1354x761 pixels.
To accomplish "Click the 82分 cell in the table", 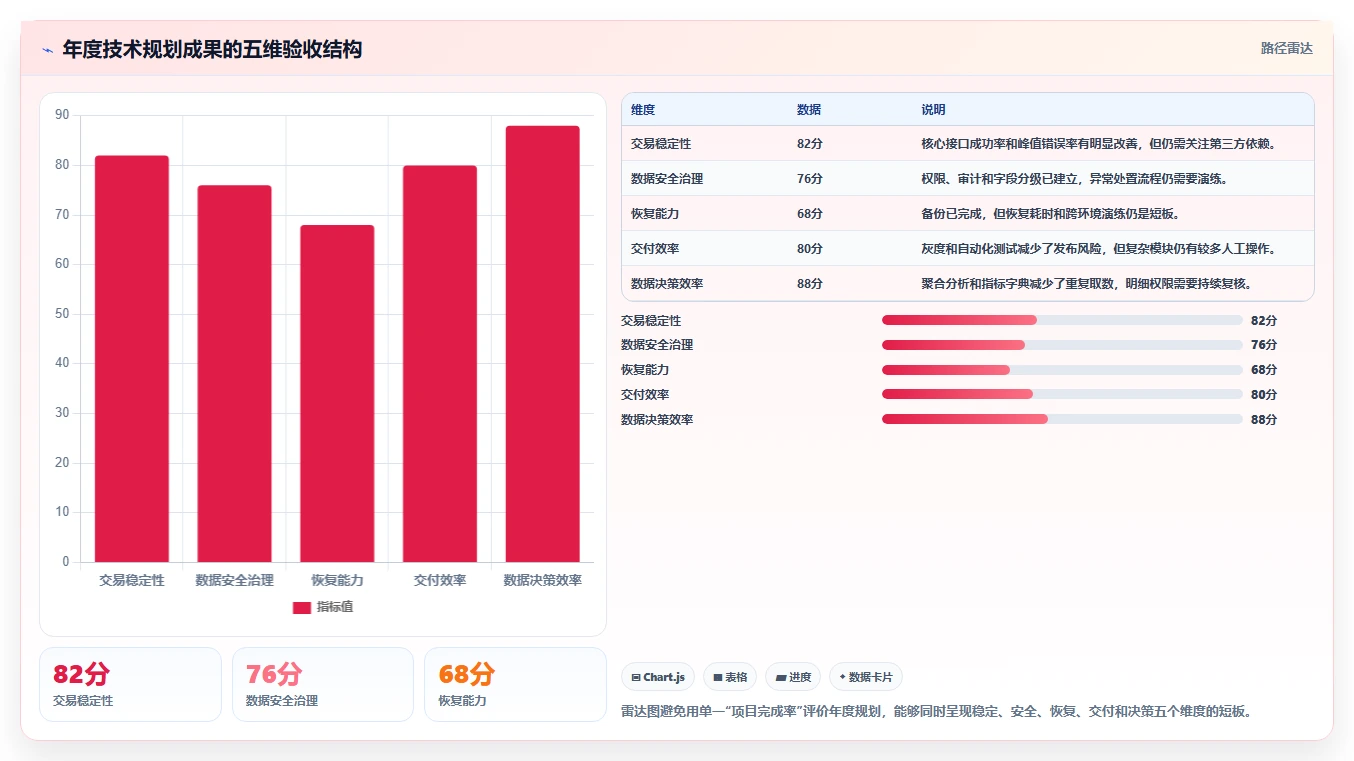I will click(810, 144).
